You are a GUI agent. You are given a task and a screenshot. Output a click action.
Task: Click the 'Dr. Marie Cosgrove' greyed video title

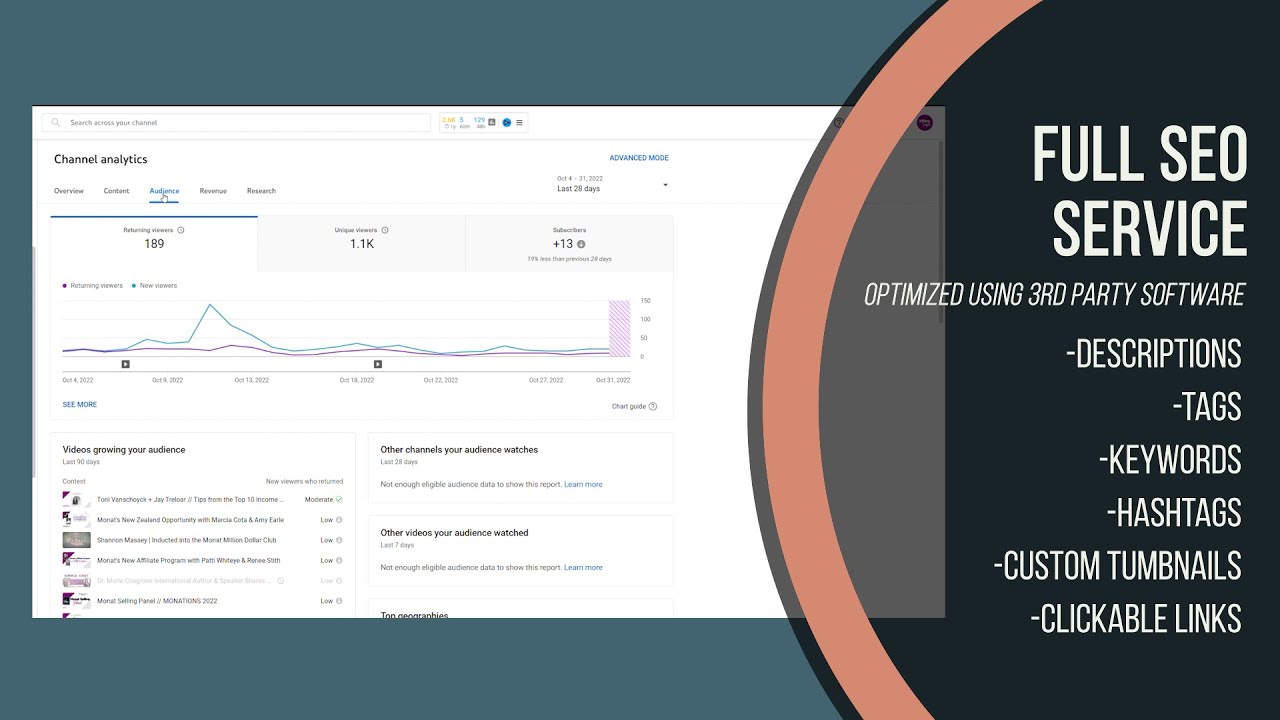(183, 580)
